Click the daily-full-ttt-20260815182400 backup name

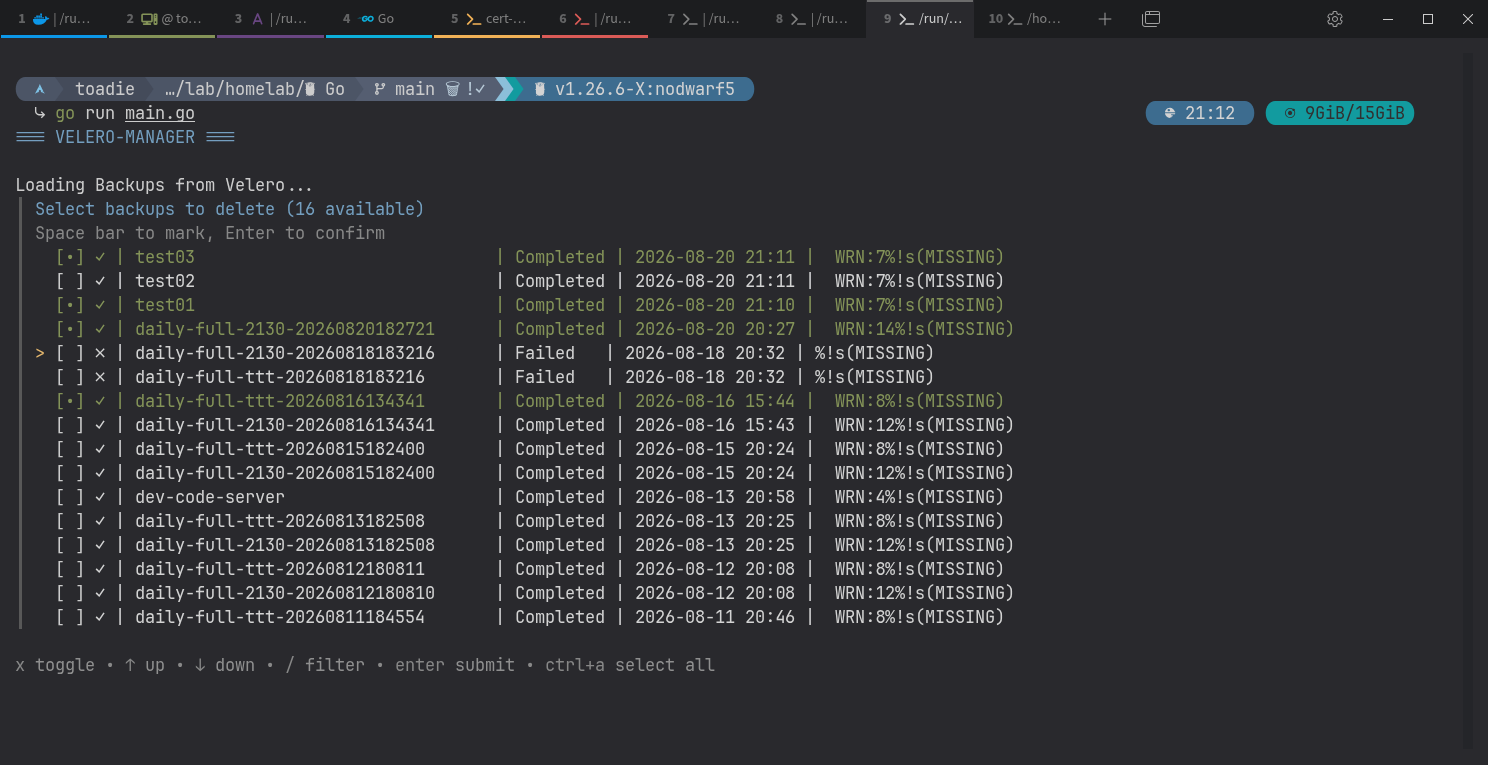(280, 449)
